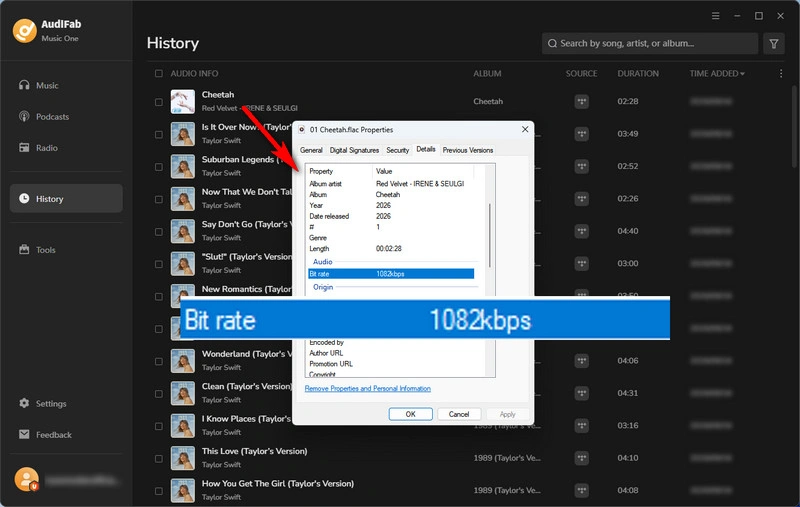The image size is (800, 507).
Task: Sort by Time Added dropdown arrow
Action: pyautogui.click(x=742, y=74)
